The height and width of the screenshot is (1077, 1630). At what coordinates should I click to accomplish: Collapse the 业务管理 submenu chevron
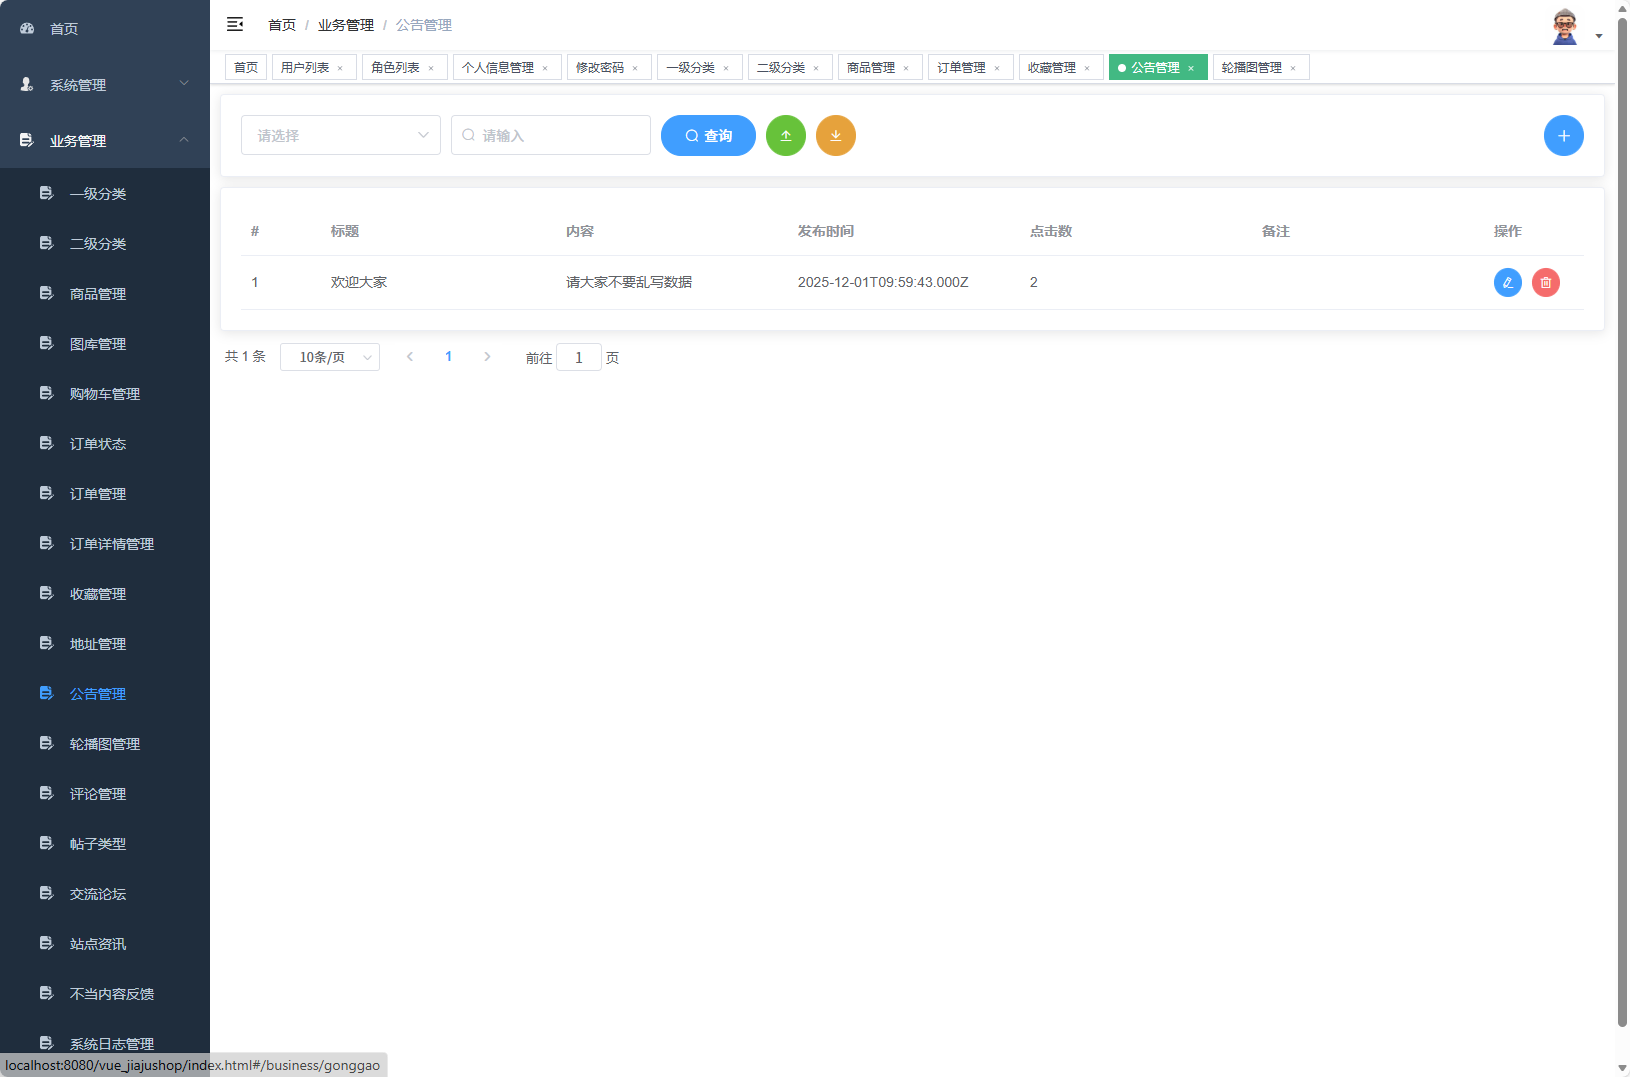point(183,140)
